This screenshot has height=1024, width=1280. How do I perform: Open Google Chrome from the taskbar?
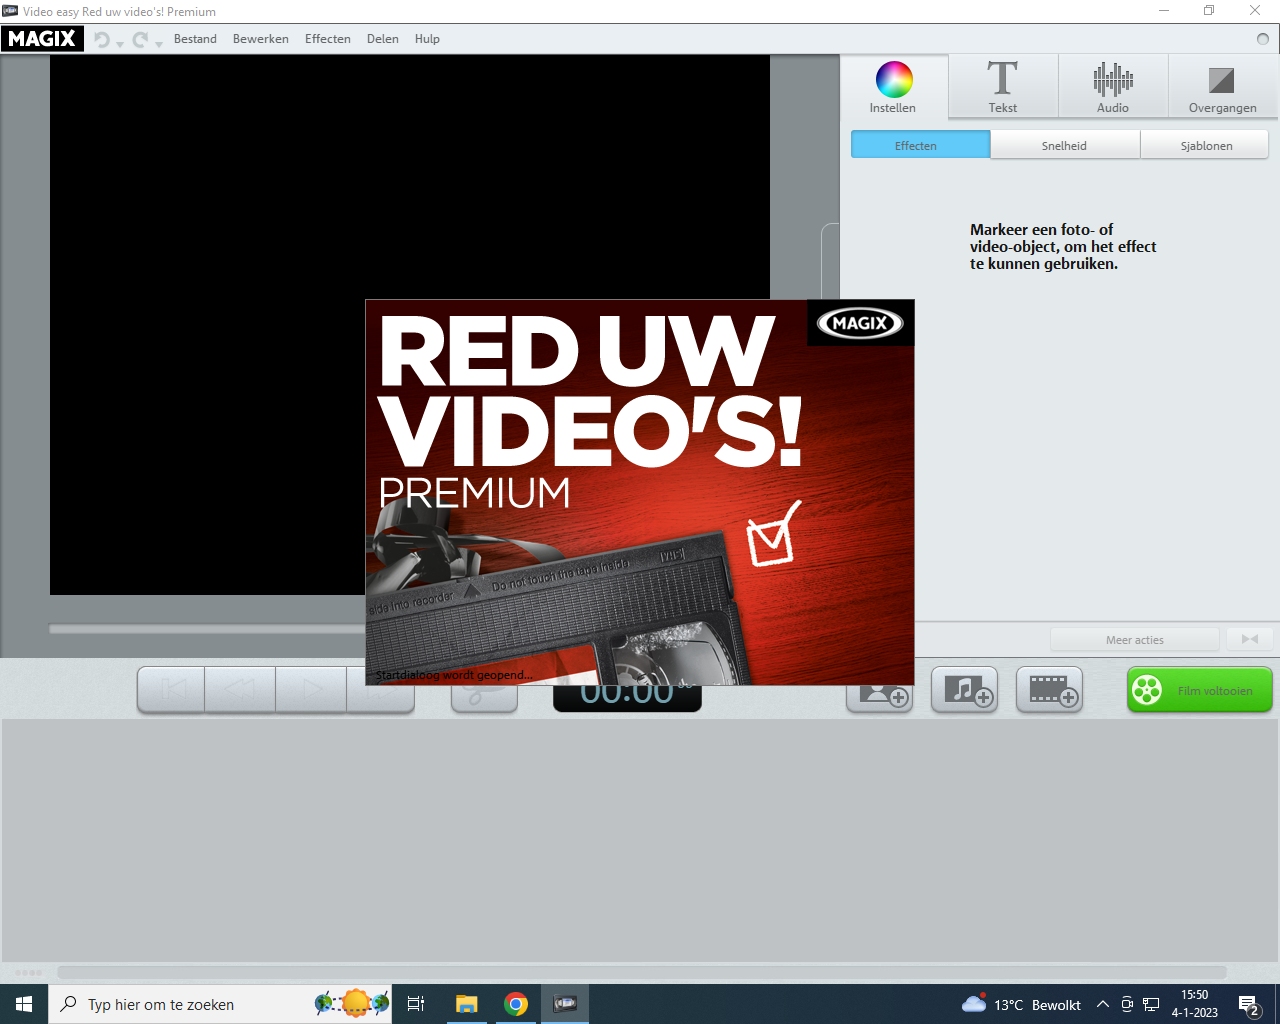pos(516,1004)
